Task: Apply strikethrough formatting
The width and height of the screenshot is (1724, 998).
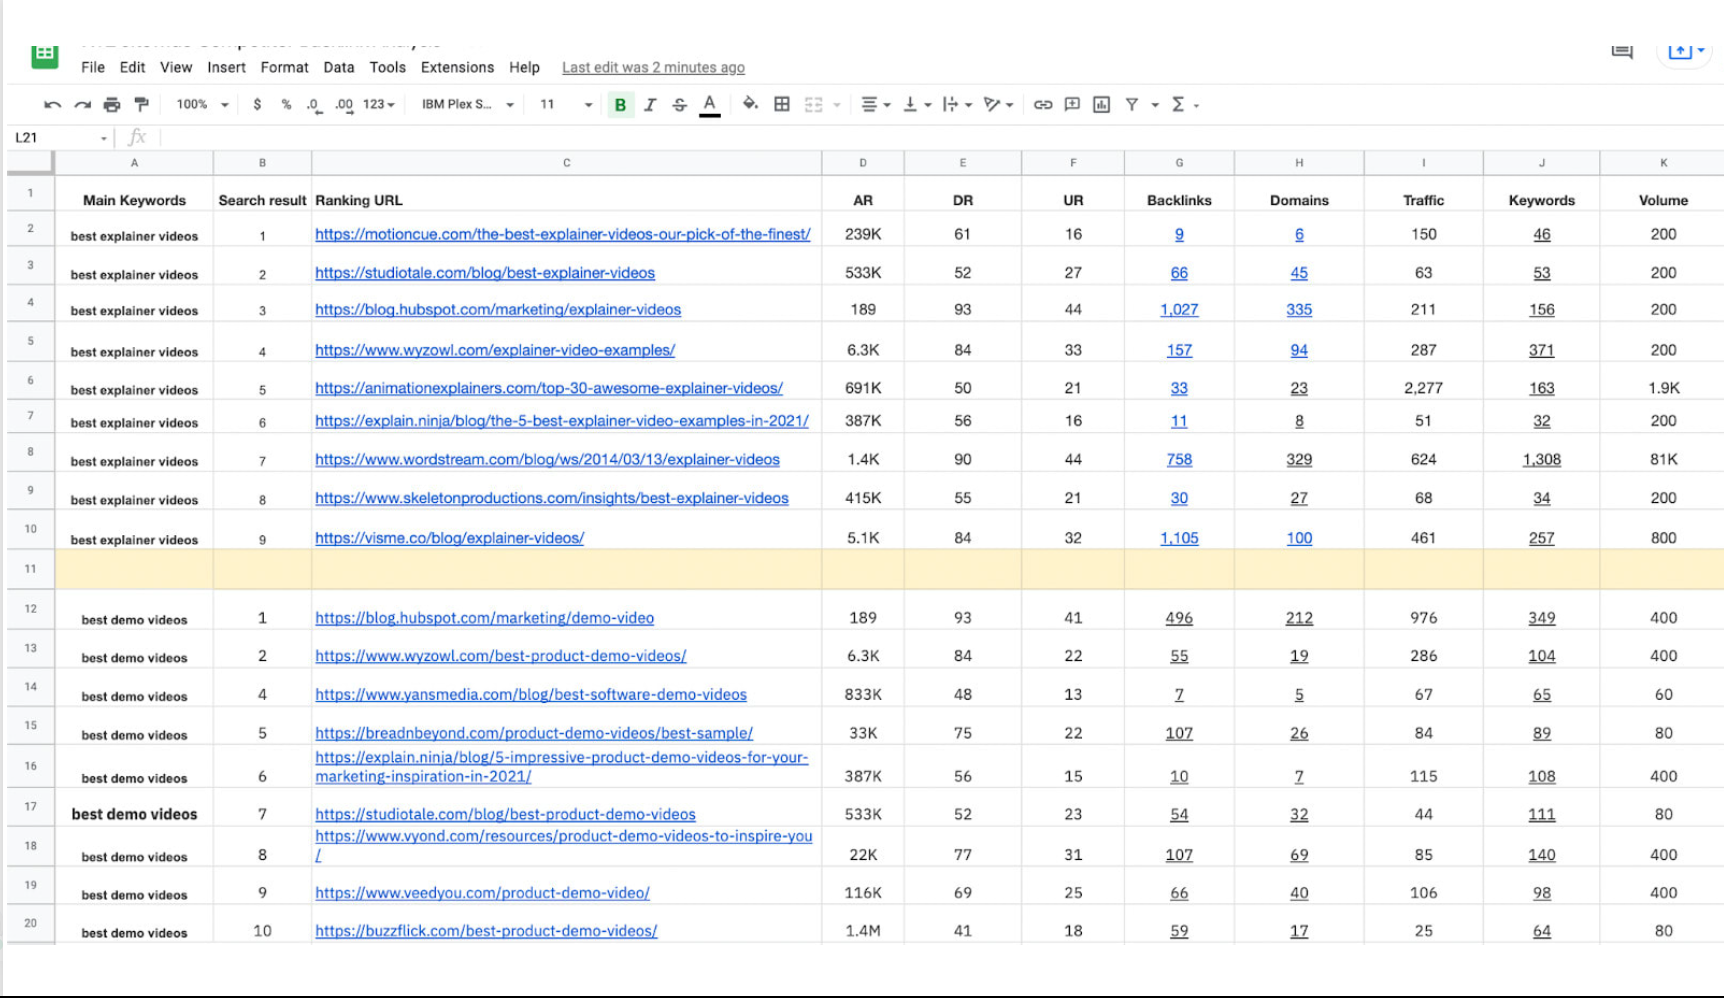Action: (x=680, y=104)
